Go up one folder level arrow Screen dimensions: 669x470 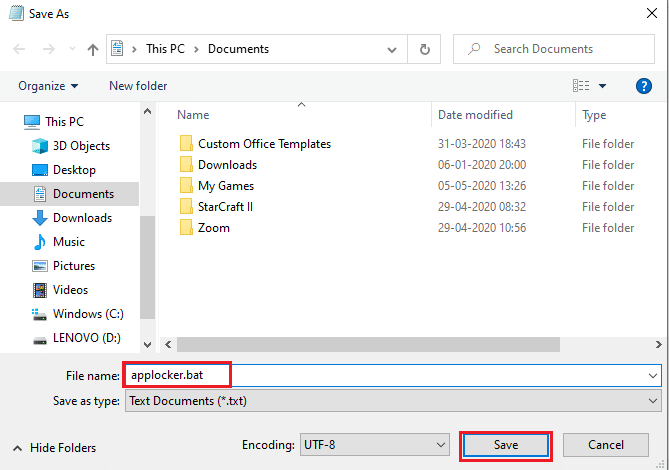(x=93, y=49)
